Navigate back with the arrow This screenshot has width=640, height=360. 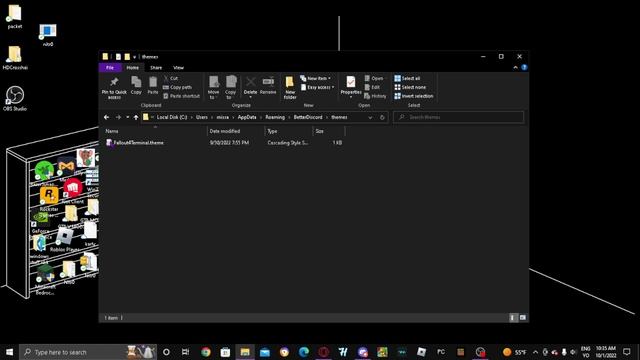107,117
